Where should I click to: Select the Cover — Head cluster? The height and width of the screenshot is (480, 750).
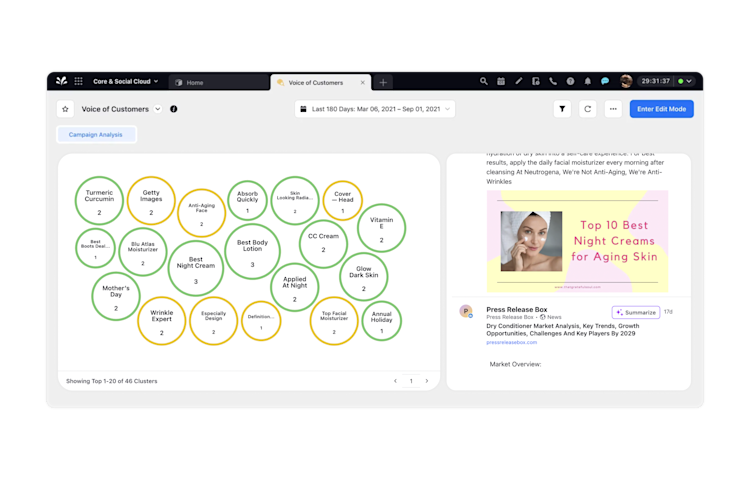(x=342, y=200)
